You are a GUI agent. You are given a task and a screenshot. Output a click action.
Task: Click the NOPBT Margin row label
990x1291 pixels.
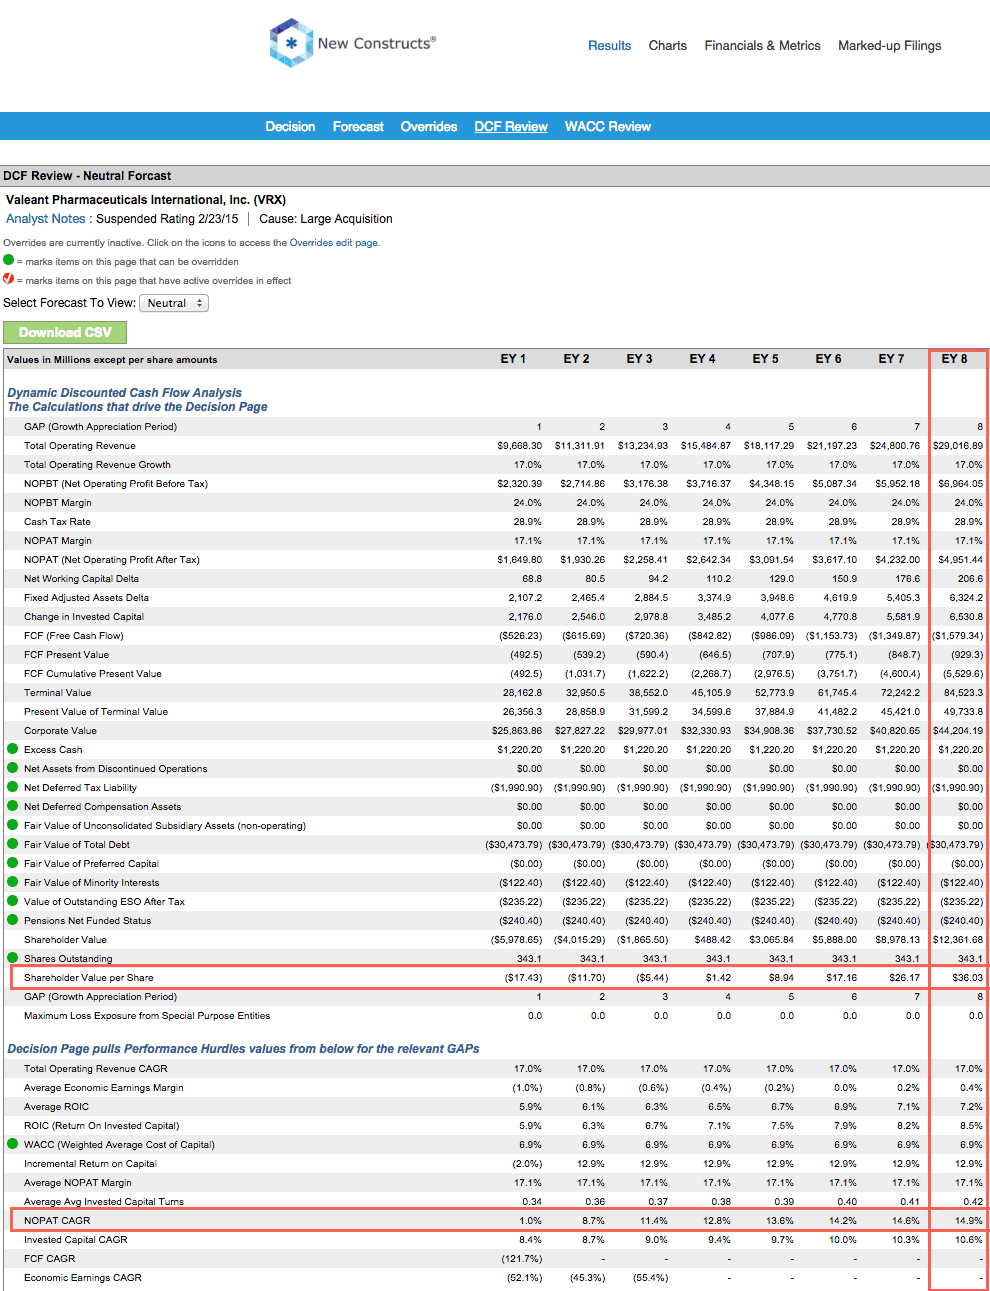58,503
